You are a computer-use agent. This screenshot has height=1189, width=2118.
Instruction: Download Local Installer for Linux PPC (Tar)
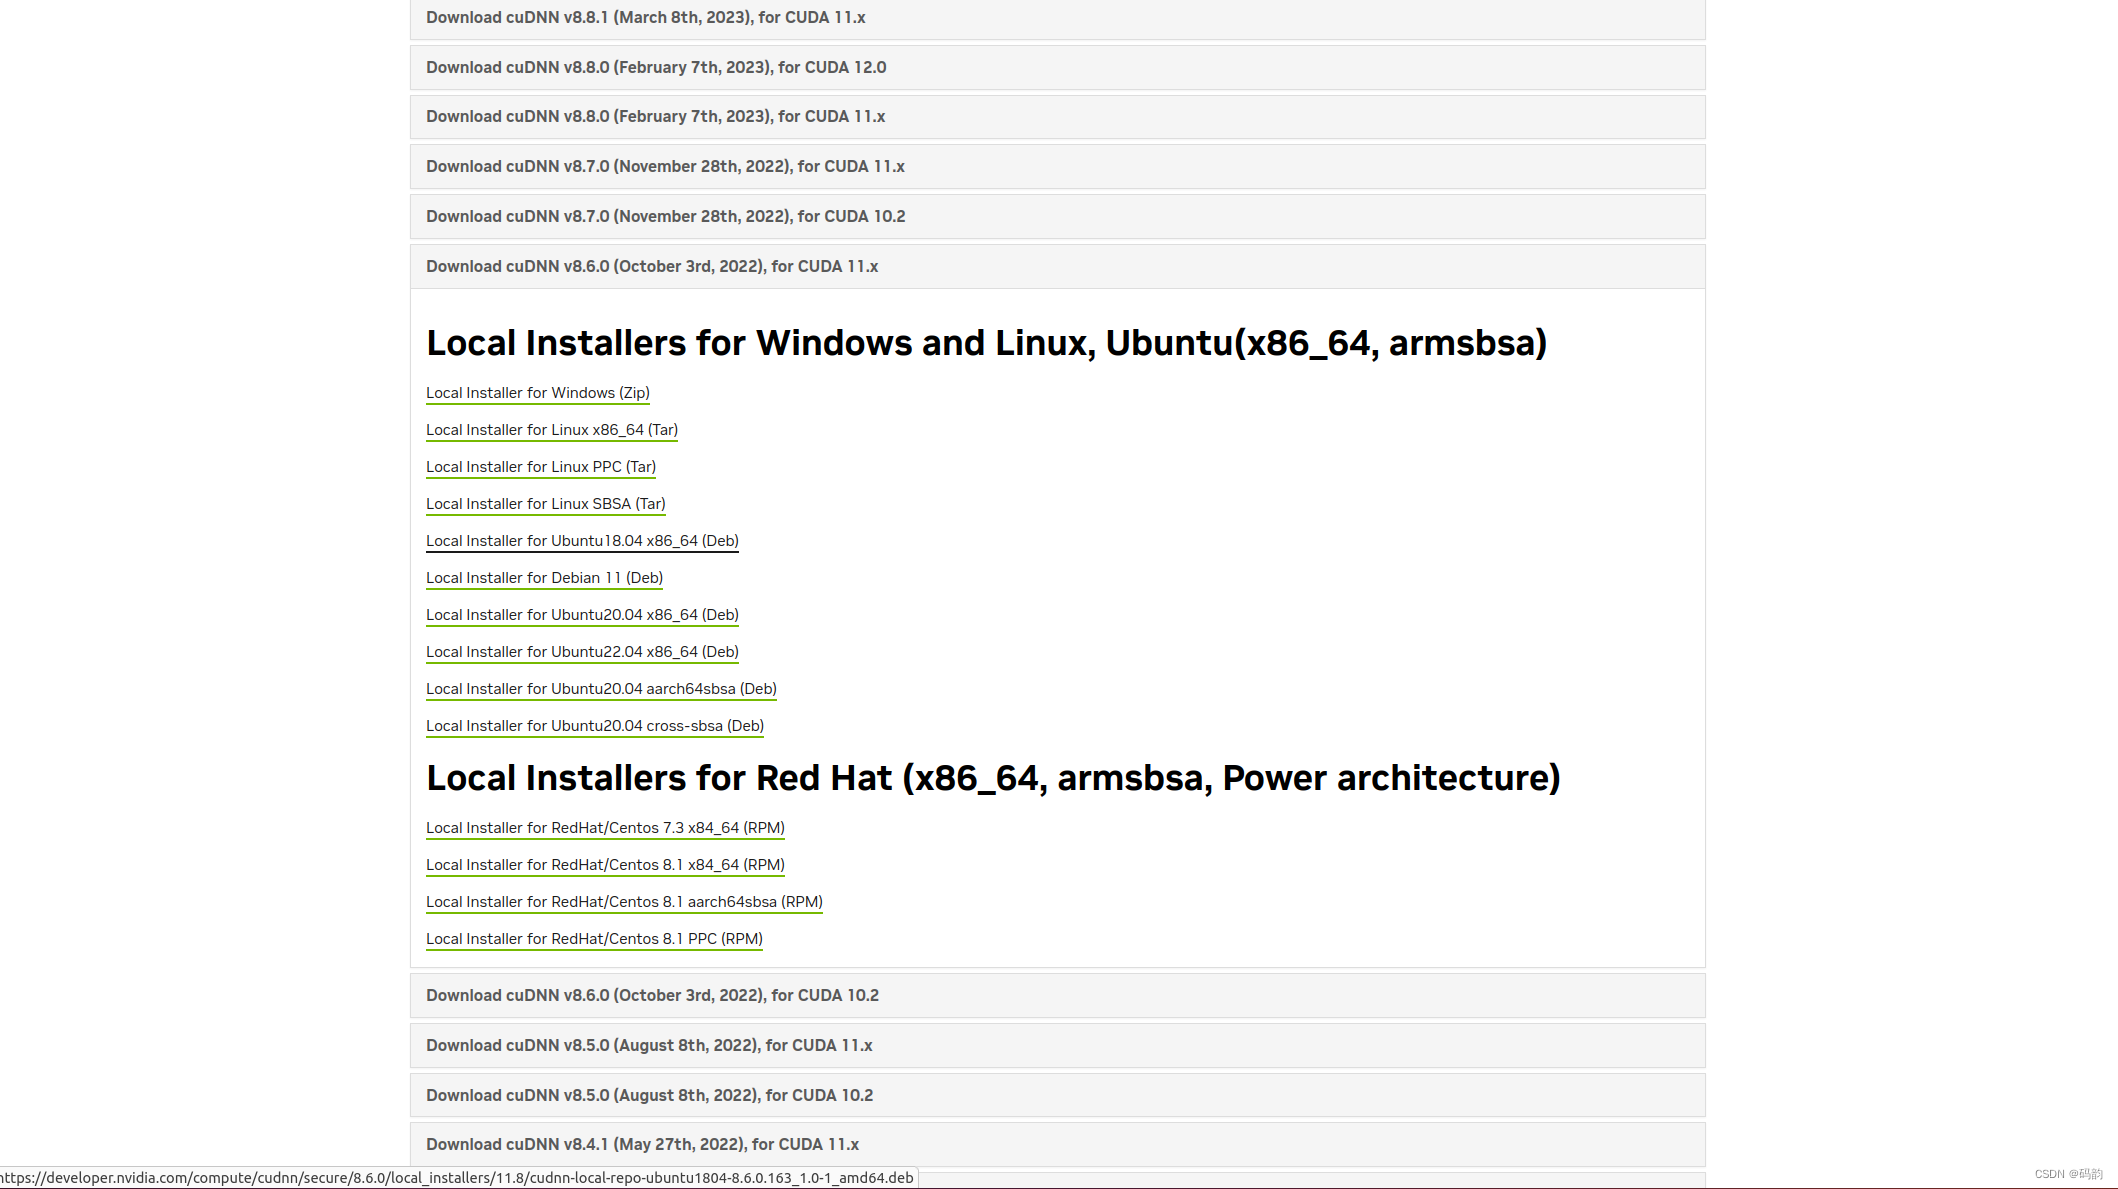coord(541,467)
